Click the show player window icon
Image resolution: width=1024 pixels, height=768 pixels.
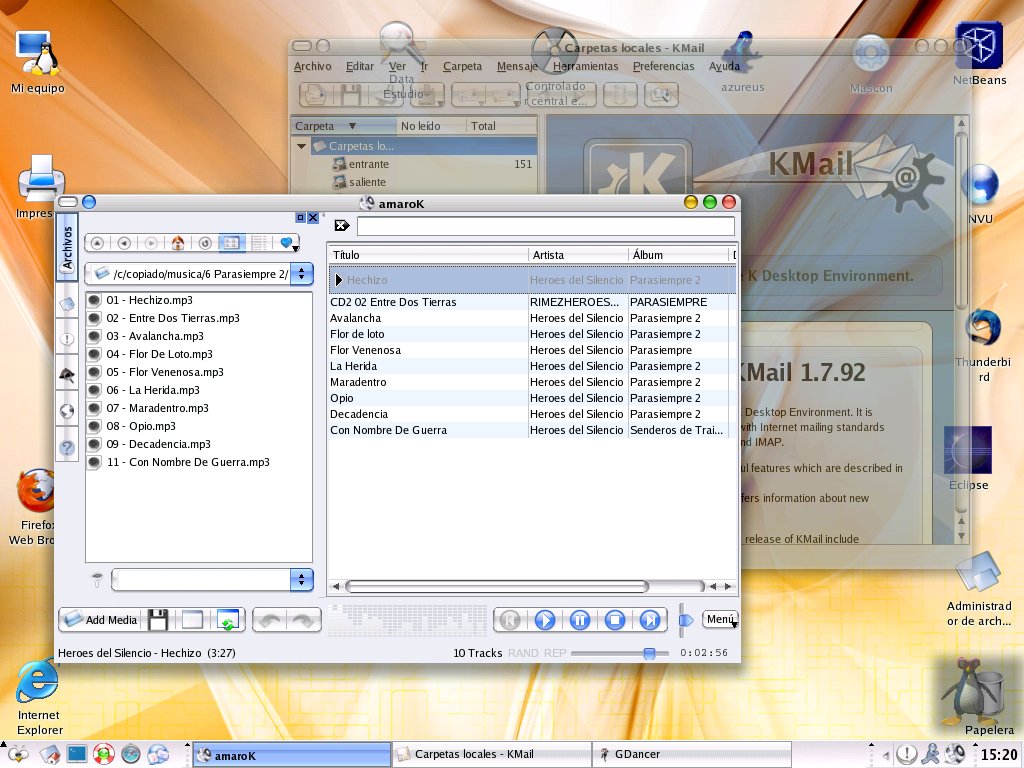pyautogui.click(x=229, y=620)
